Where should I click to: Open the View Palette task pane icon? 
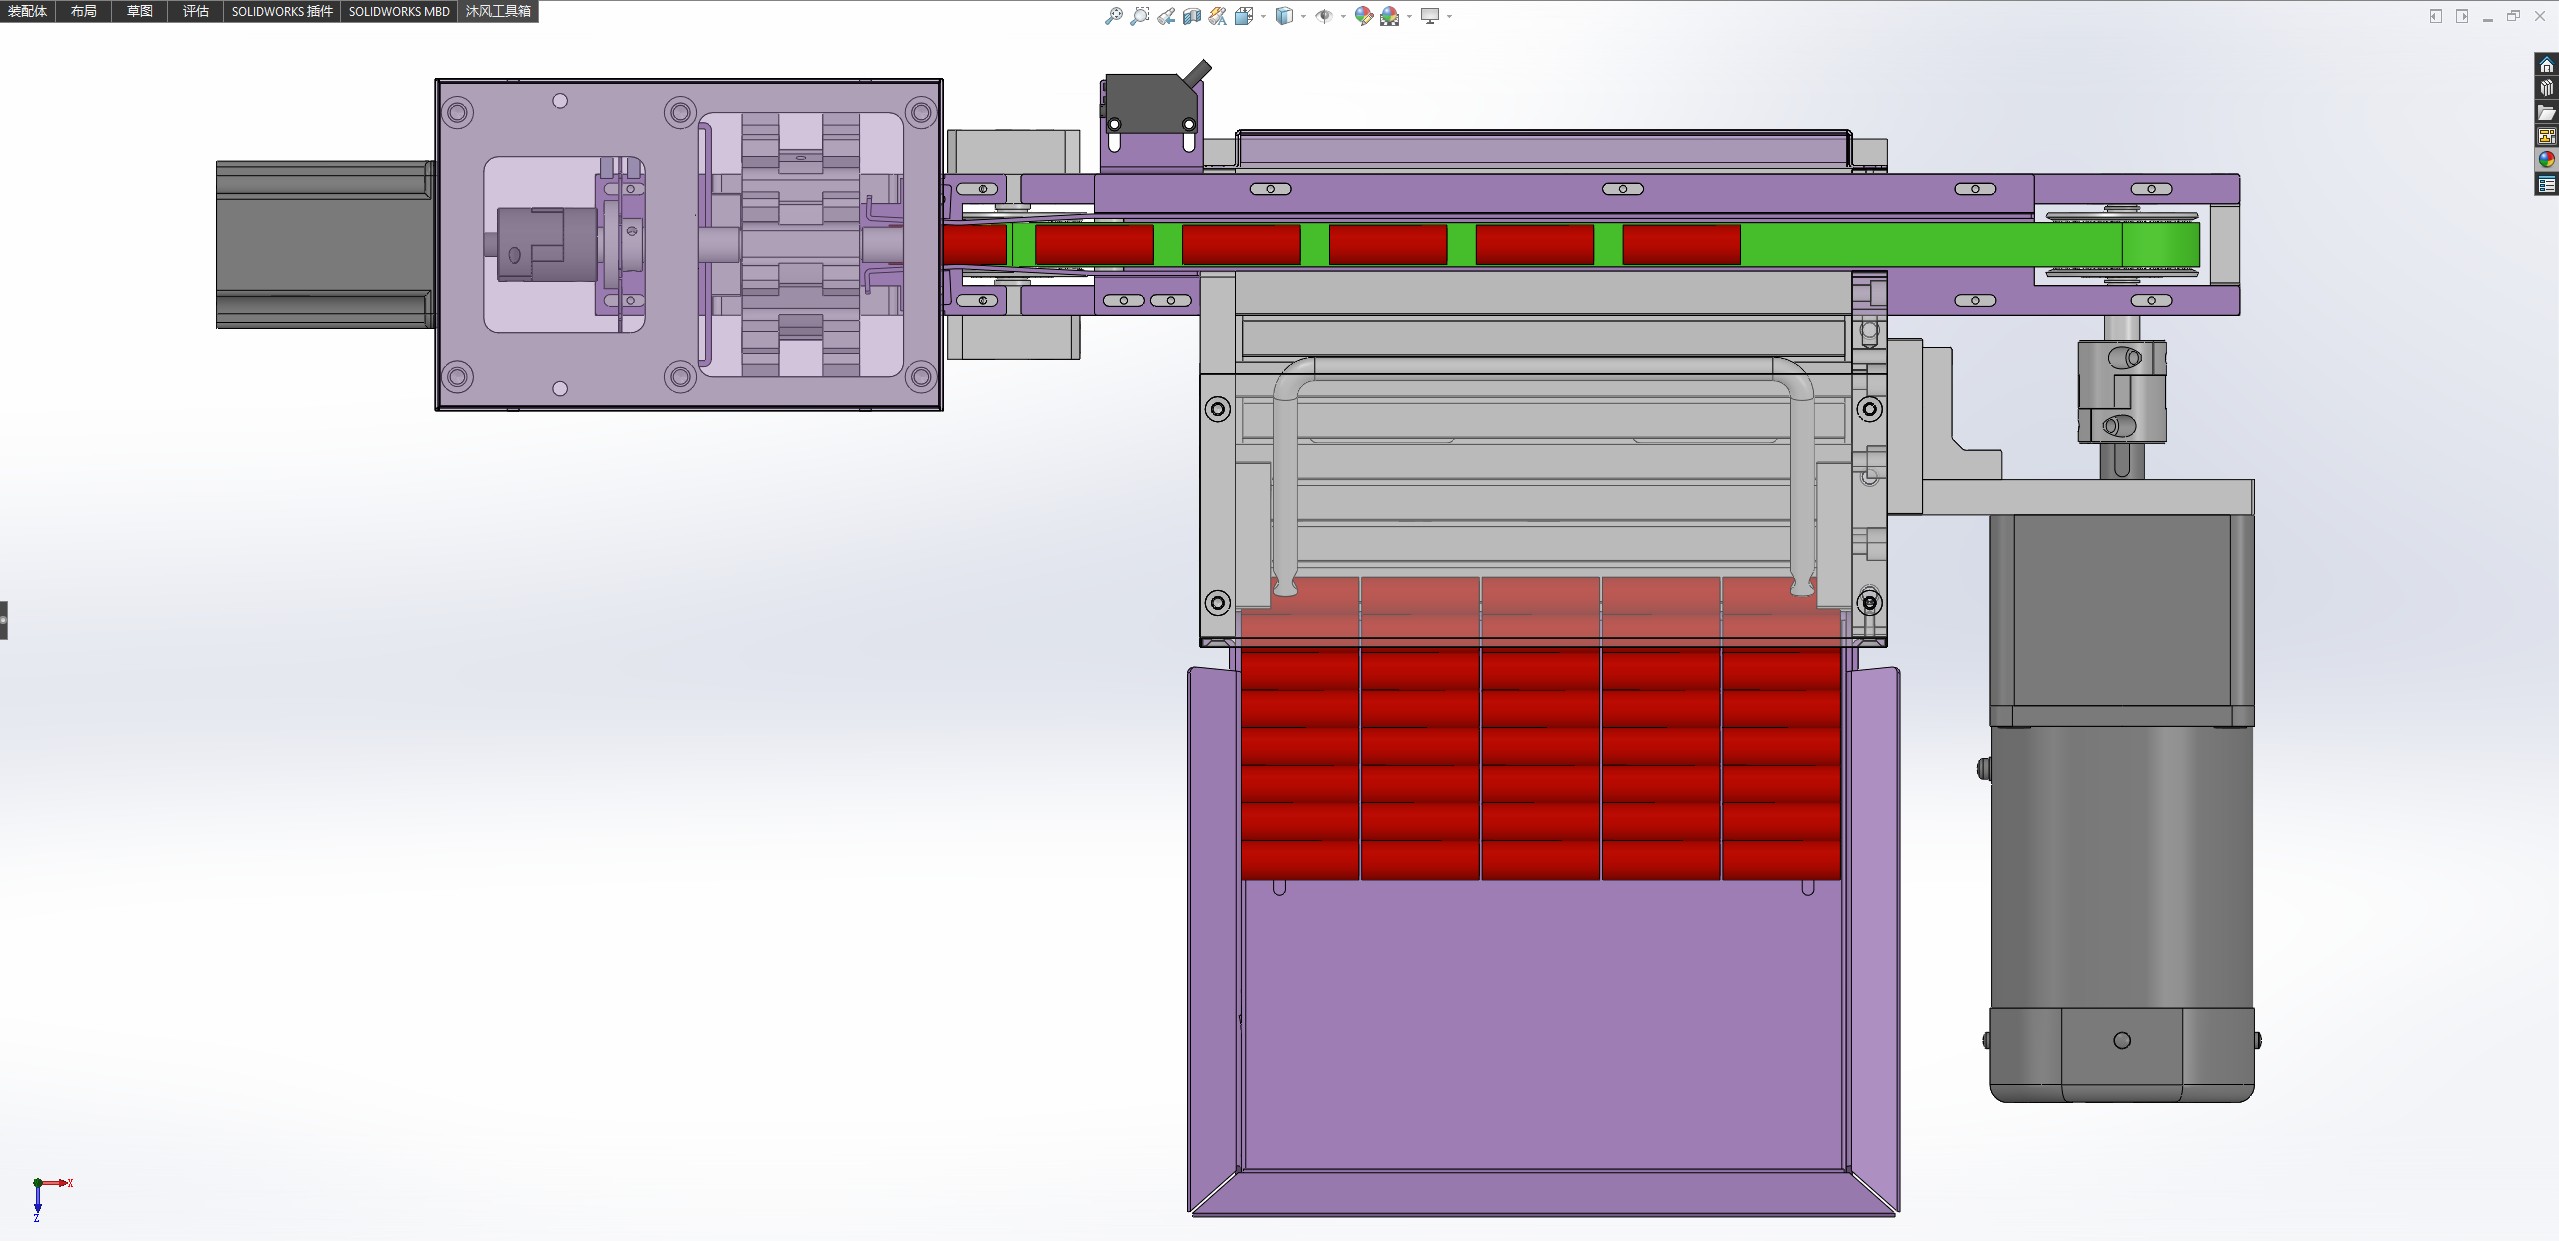click(2546, 136)
